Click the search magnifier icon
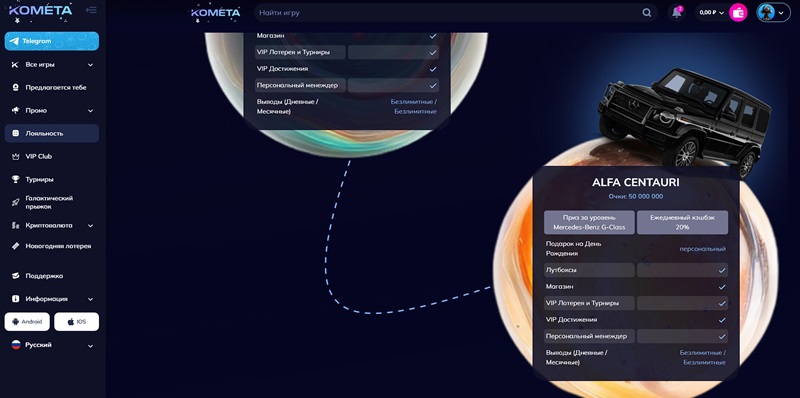 tap(646, 13)
